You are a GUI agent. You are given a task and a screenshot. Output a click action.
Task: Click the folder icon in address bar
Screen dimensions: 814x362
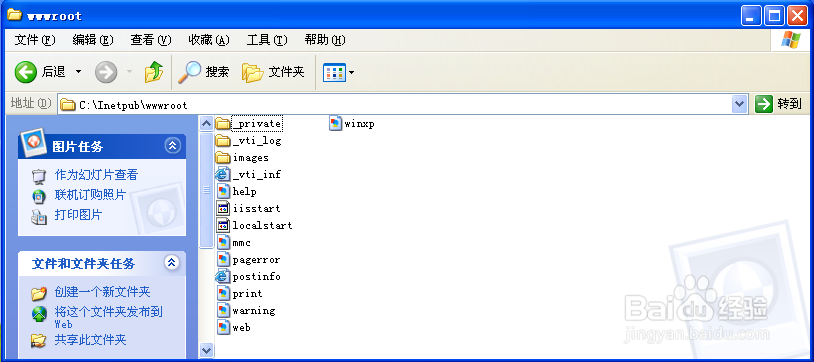coord(68,104)
